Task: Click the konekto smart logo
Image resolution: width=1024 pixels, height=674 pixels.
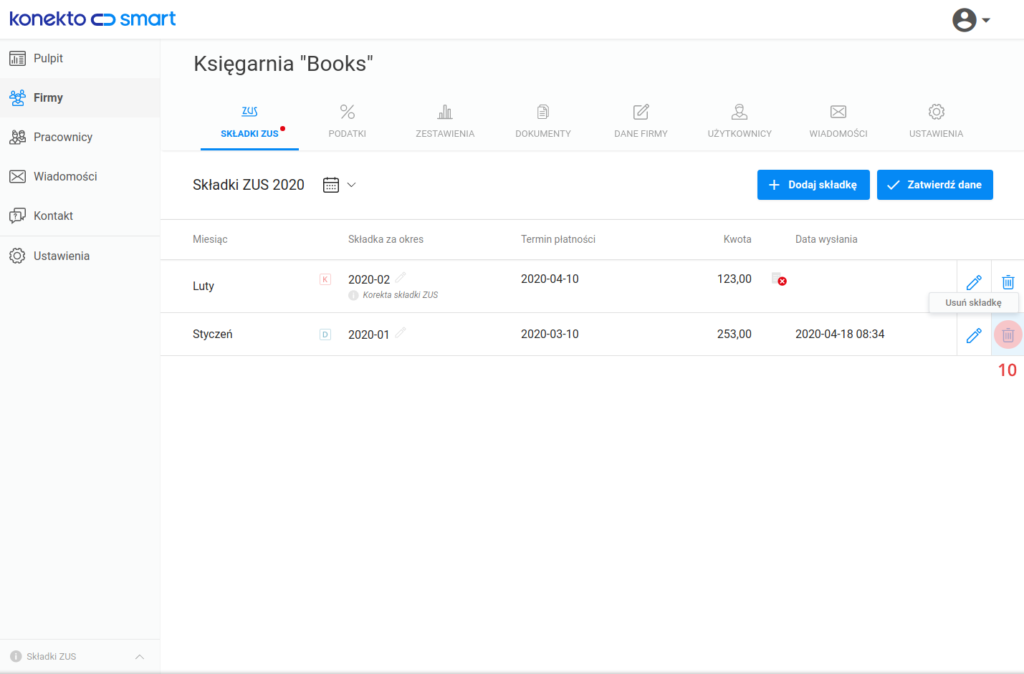Action: coord(92,18)
